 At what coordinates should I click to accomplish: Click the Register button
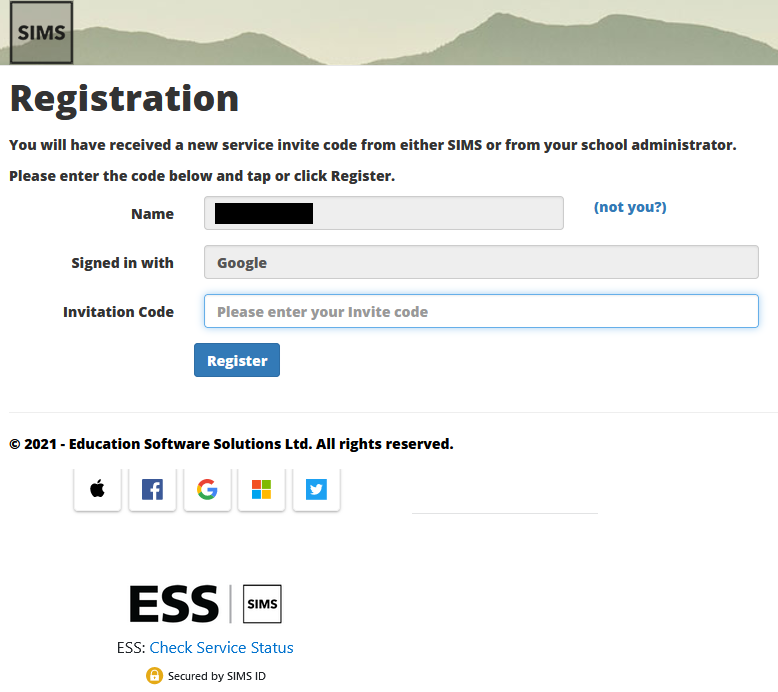pos(237,360)
